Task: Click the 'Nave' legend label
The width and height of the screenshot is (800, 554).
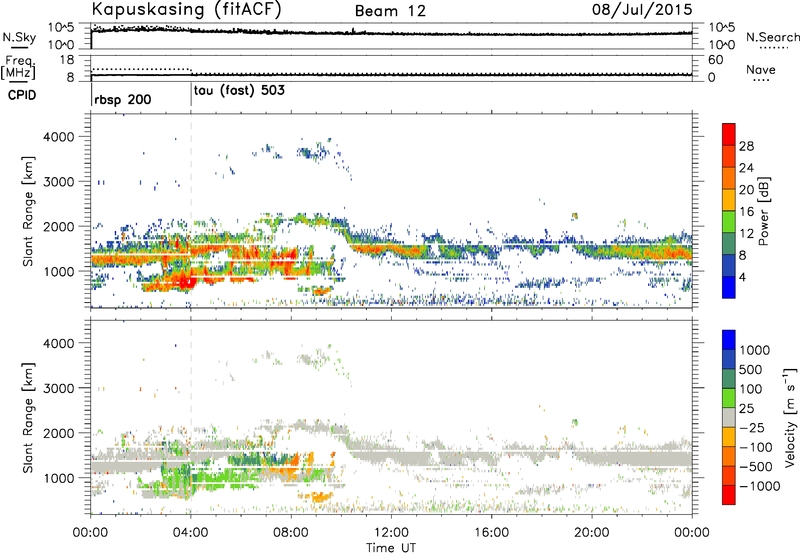Action: [x=761, y=69]
